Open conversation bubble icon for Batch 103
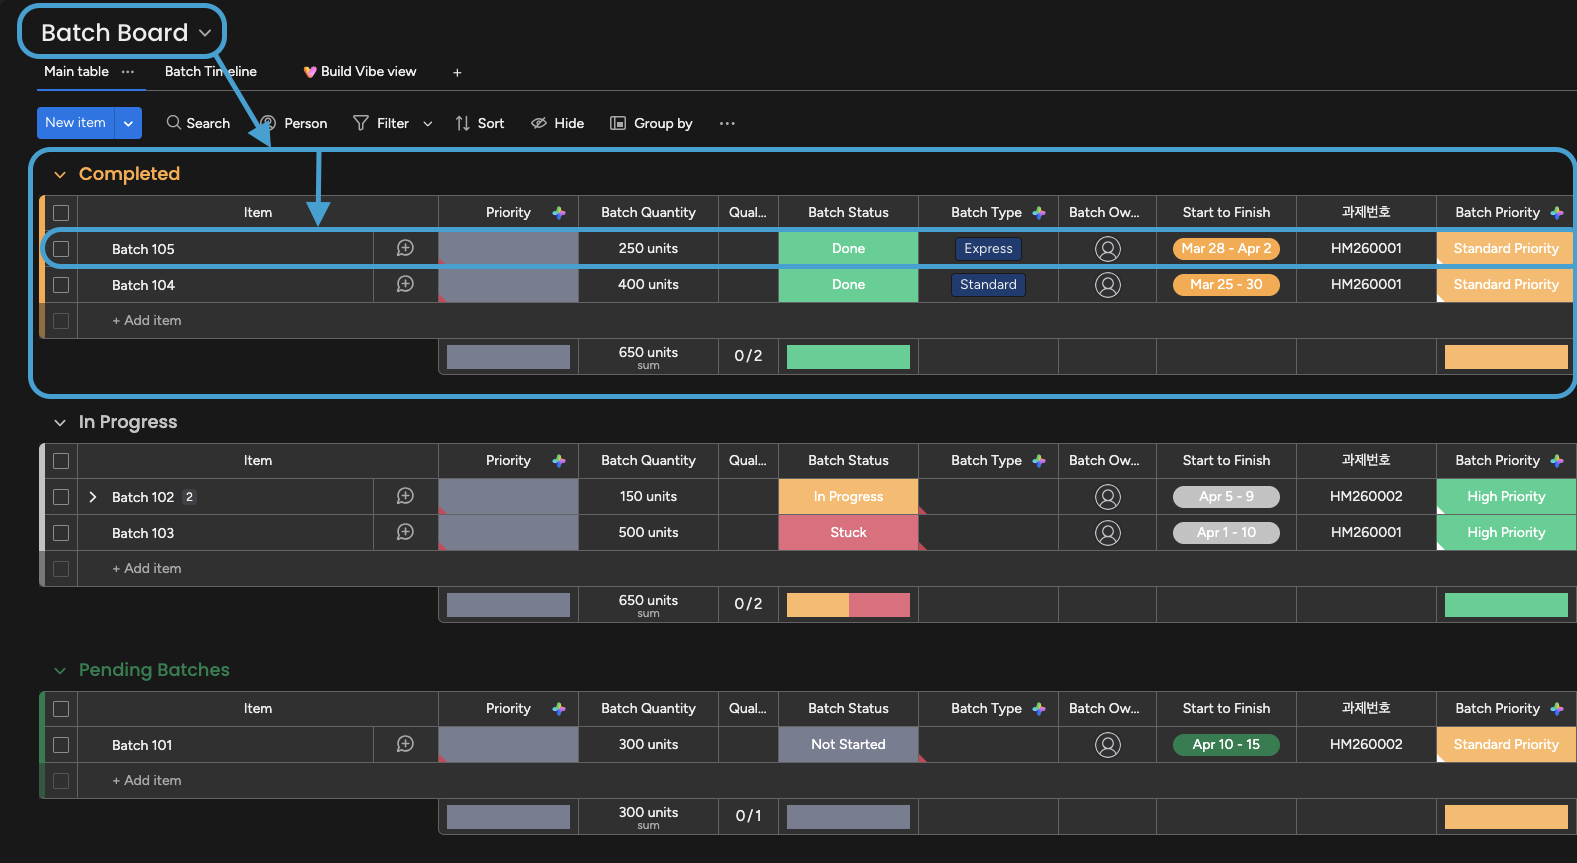 pyautogui.click(x=405, y=532)
